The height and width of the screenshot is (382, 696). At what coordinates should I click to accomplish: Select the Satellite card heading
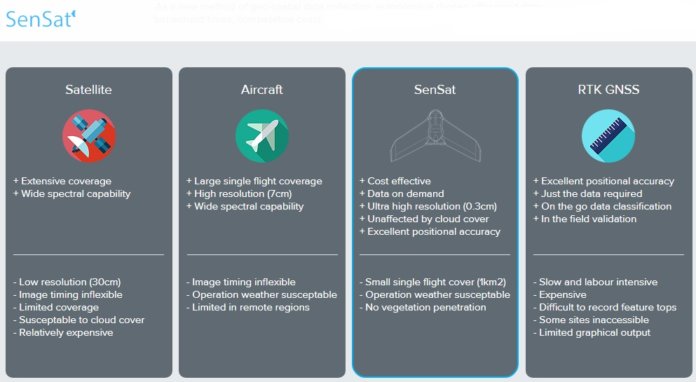88,90
